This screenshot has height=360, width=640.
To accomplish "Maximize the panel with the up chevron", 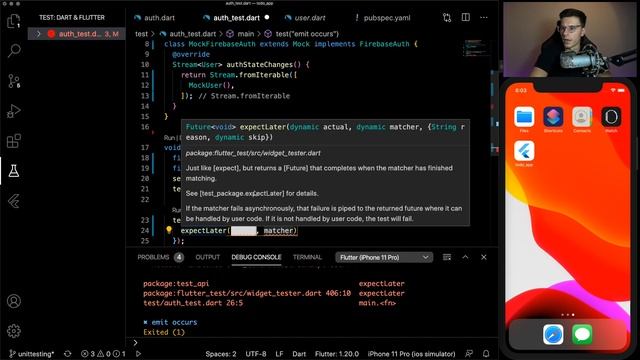I will [x=465, y=257].
